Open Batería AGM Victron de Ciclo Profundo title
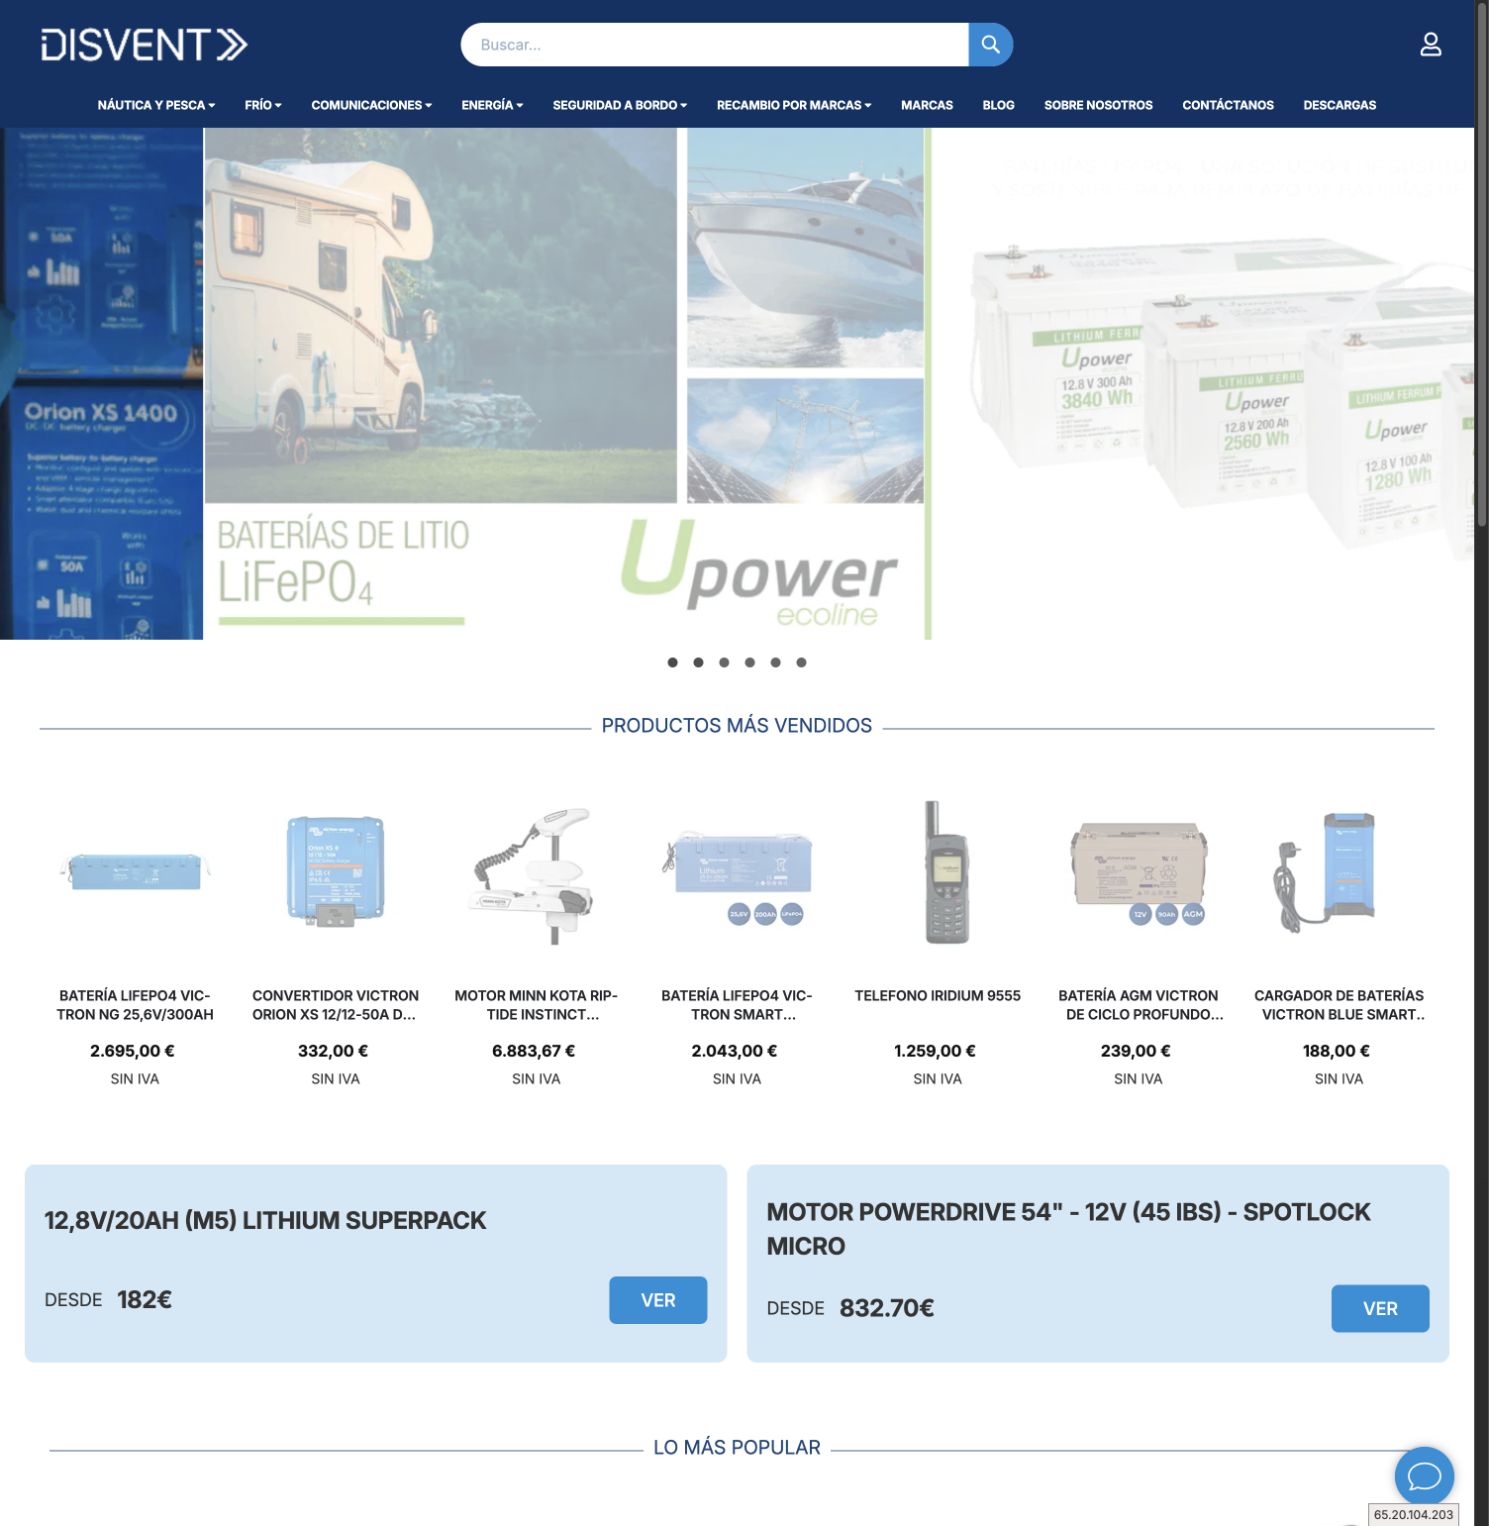Screen dimensions: 1489x1526 [1138, 1005]
